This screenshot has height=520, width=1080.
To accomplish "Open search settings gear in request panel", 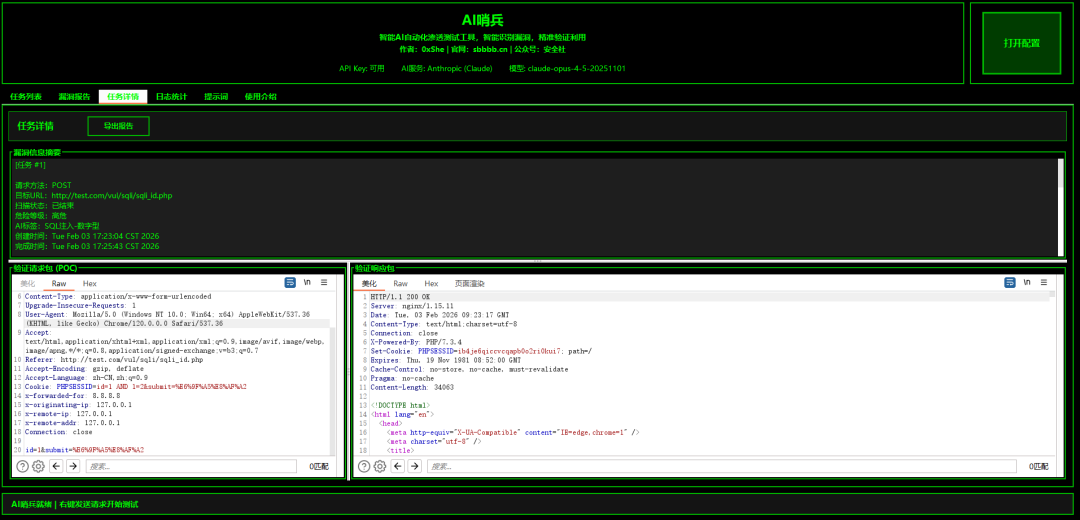I will click(38, 466).
